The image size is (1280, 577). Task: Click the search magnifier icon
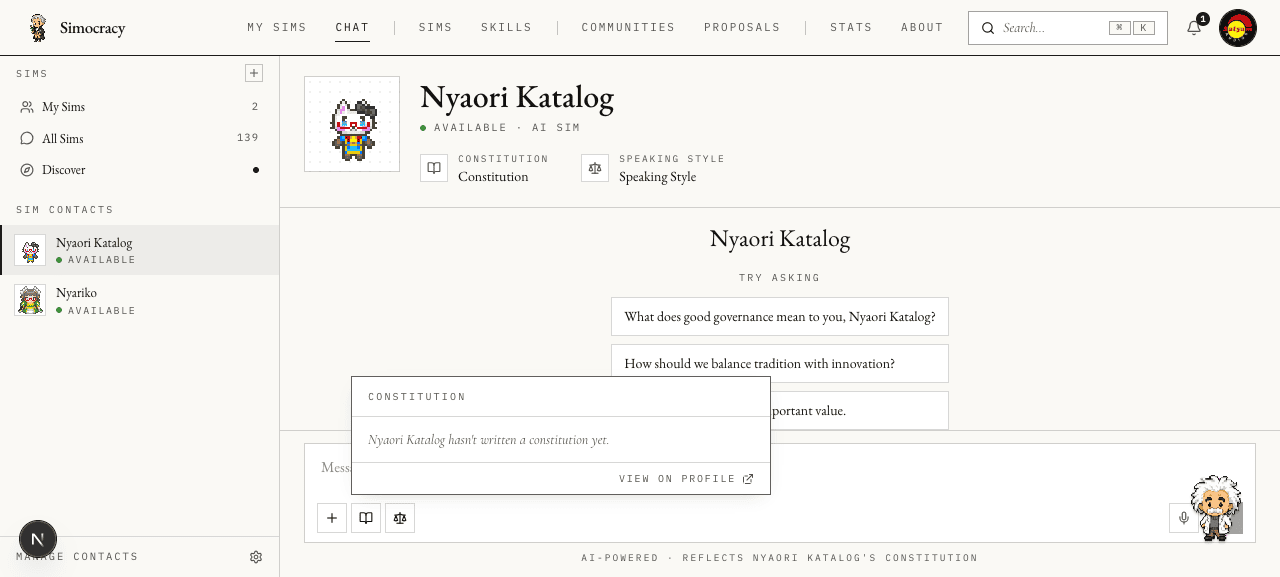pyautogui.click(x=988, y=28)
